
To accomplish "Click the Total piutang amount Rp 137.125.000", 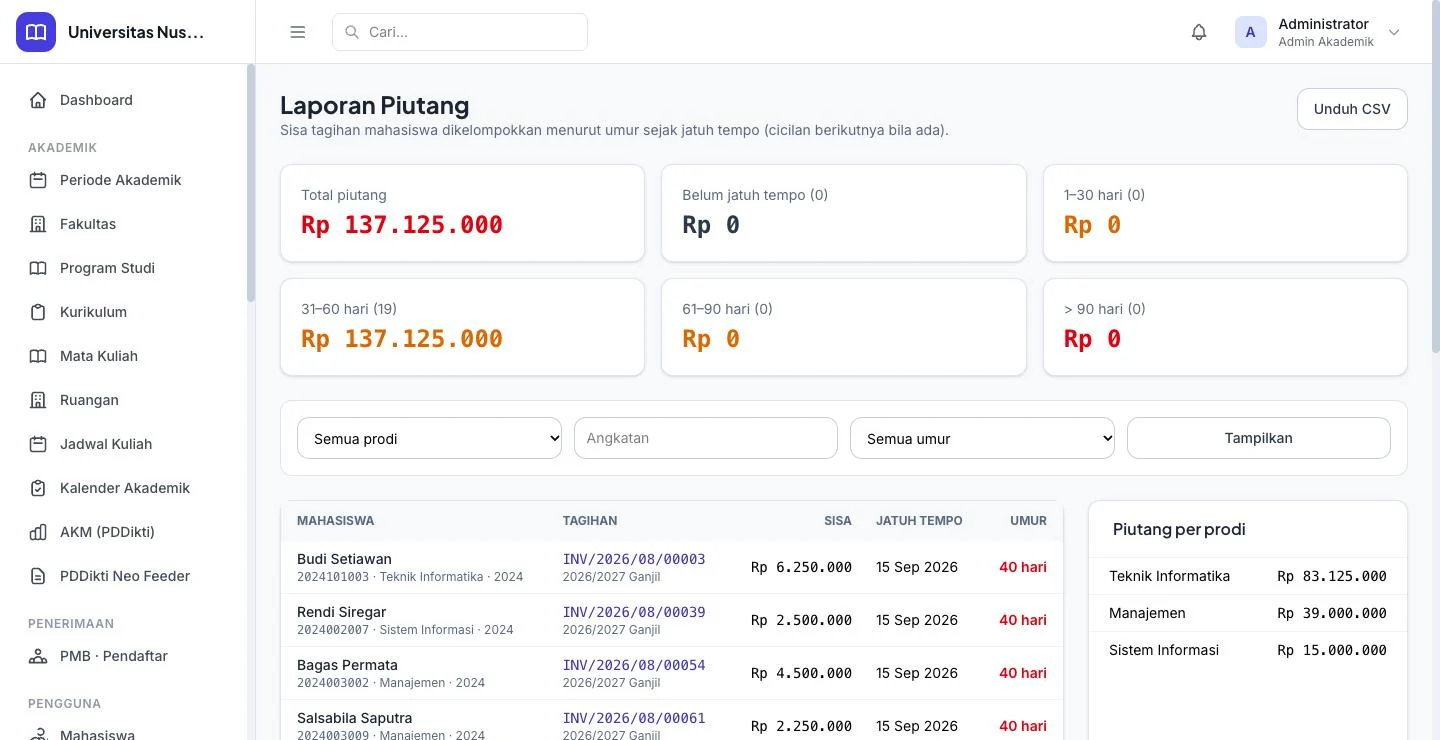I will (402, 225).
